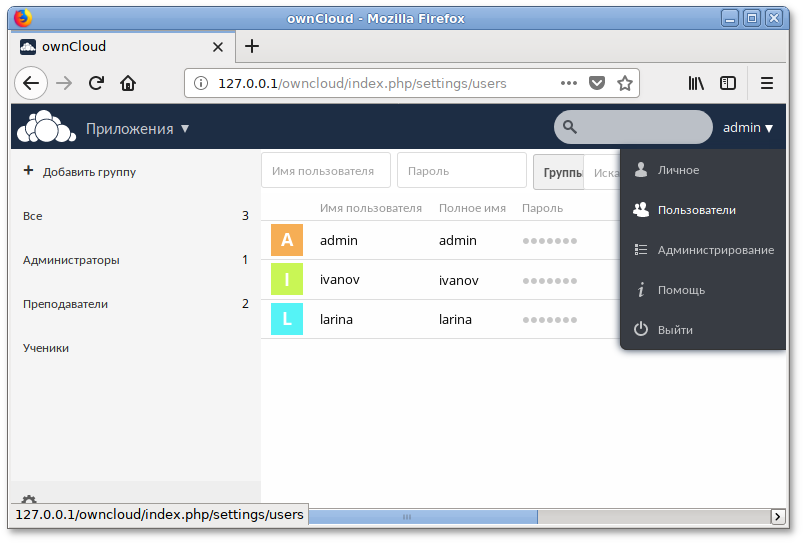803x543 pixels.
Task: Select Личное in the user menu
Action: click(x=678, y=170)
